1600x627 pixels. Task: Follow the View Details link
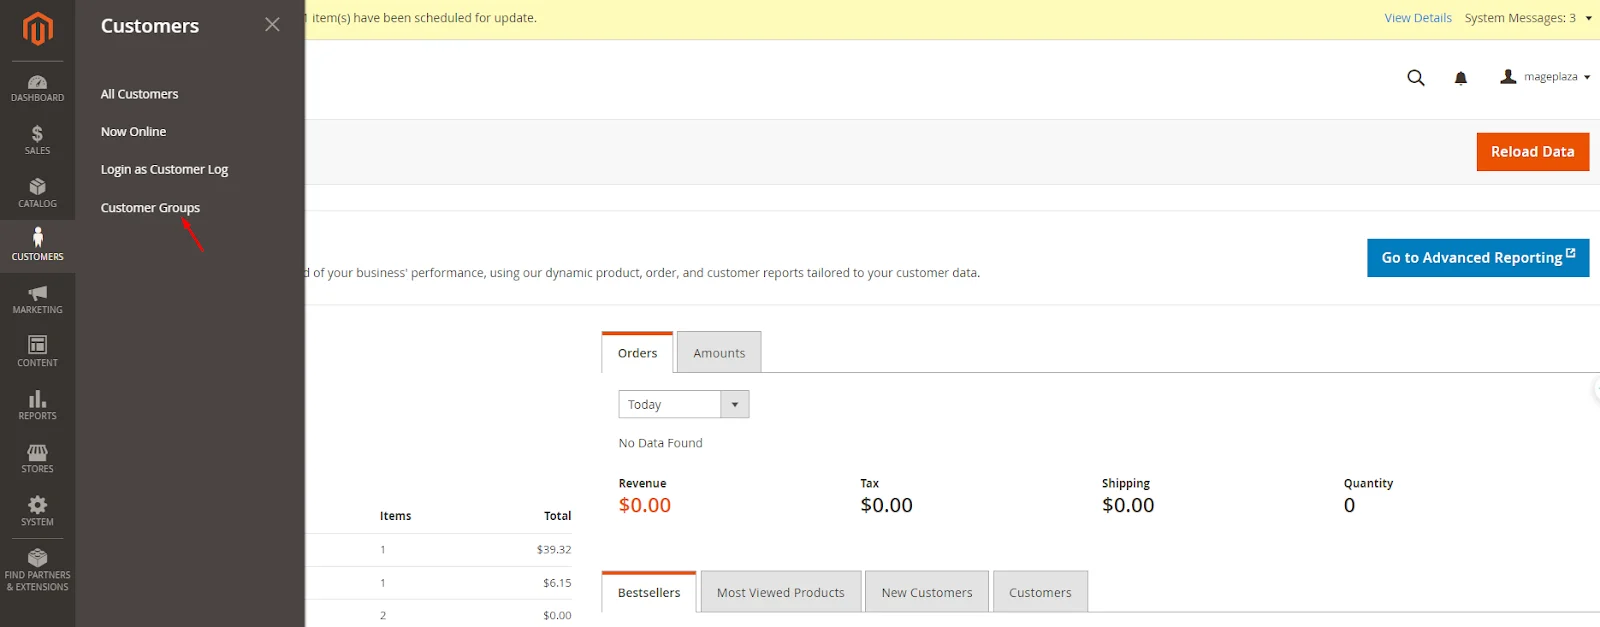pos(1417,18)
